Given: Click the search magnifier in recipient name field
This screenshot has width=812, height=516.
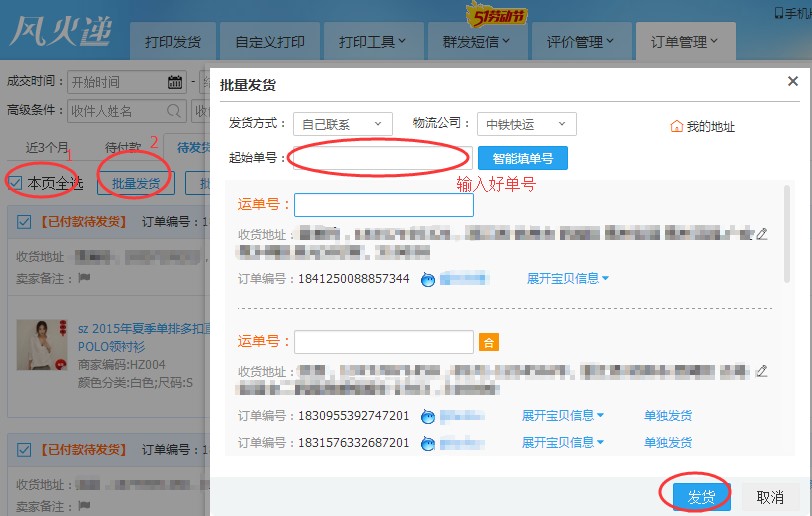Looking at the screenshot, I should point(174,111).
